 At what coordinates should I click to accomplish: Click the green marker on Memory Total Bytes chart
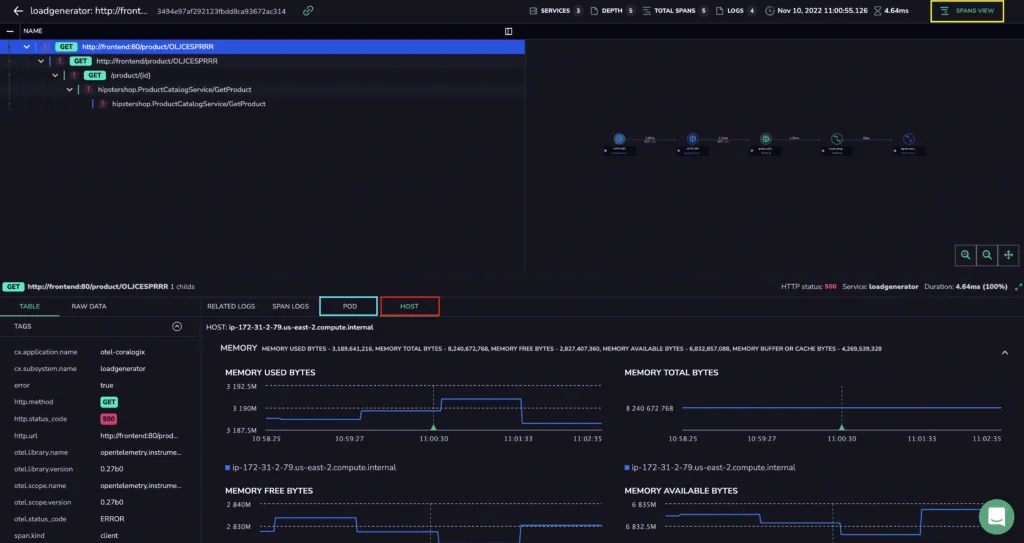[x=842, y=427]
